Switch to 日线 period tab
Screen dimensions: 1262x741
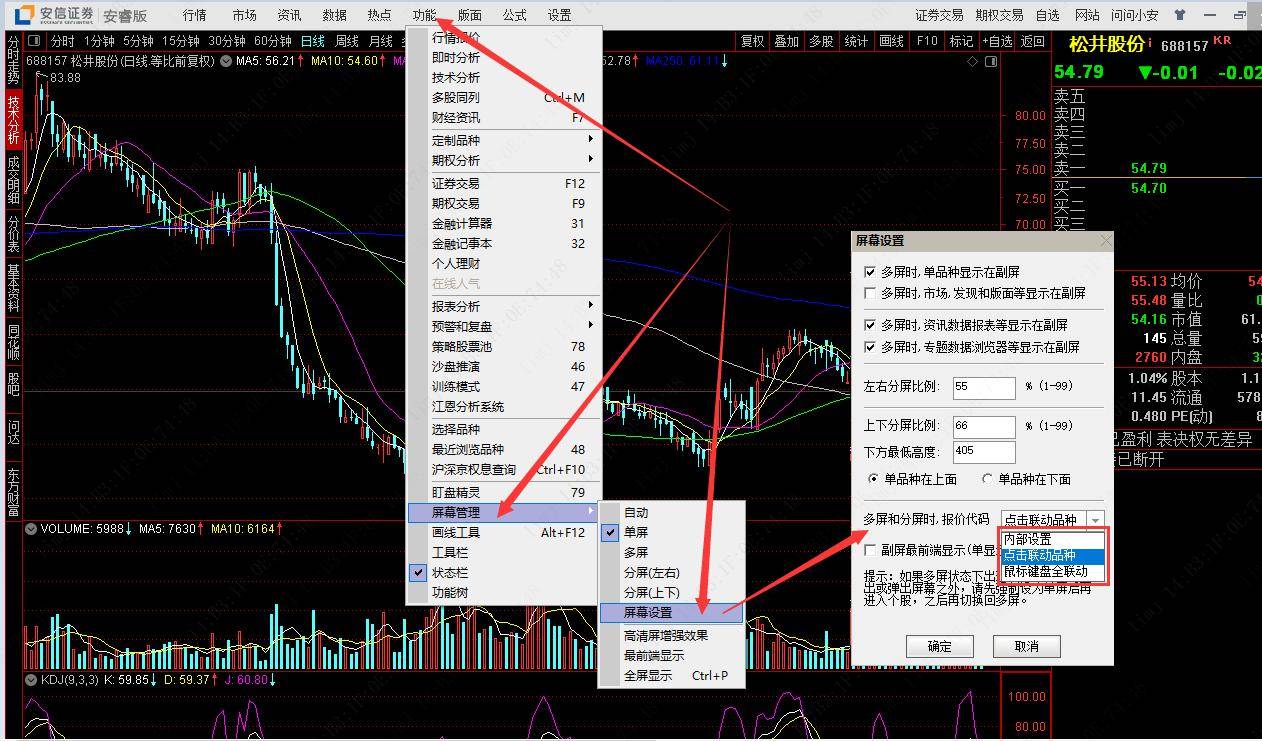(x=312, y=41)
